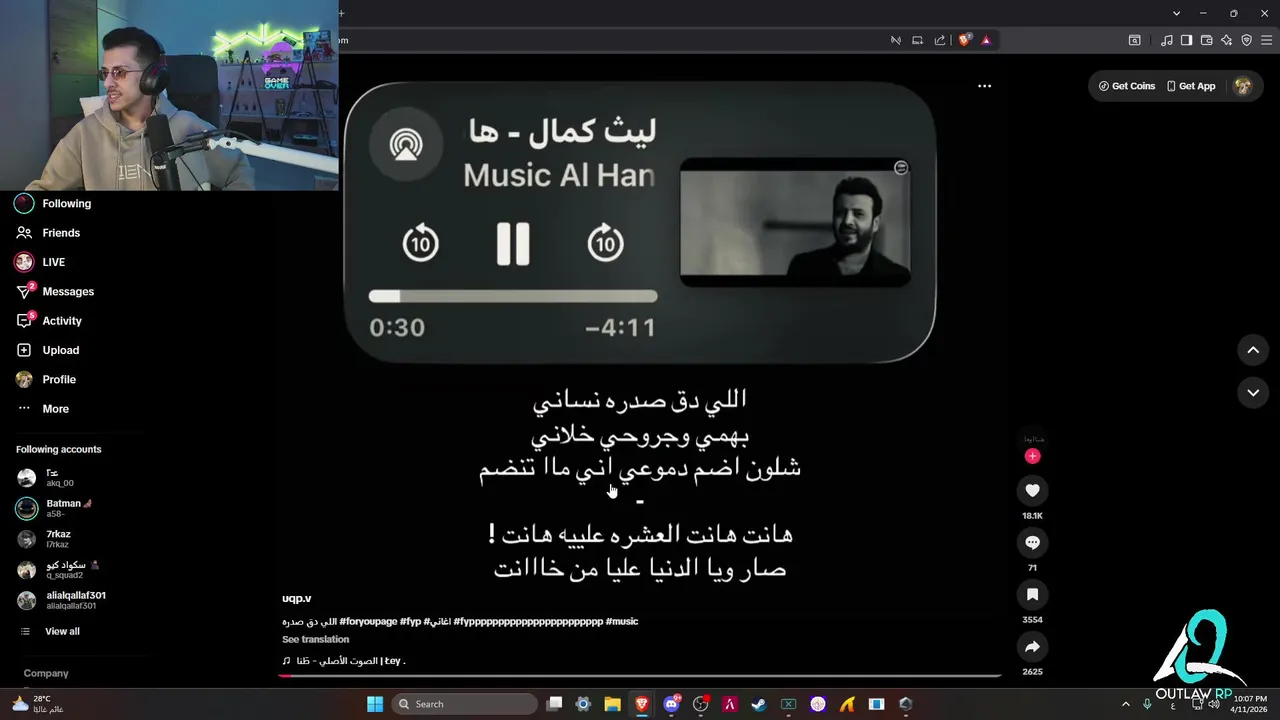Open the Upload page

(47, 350)
